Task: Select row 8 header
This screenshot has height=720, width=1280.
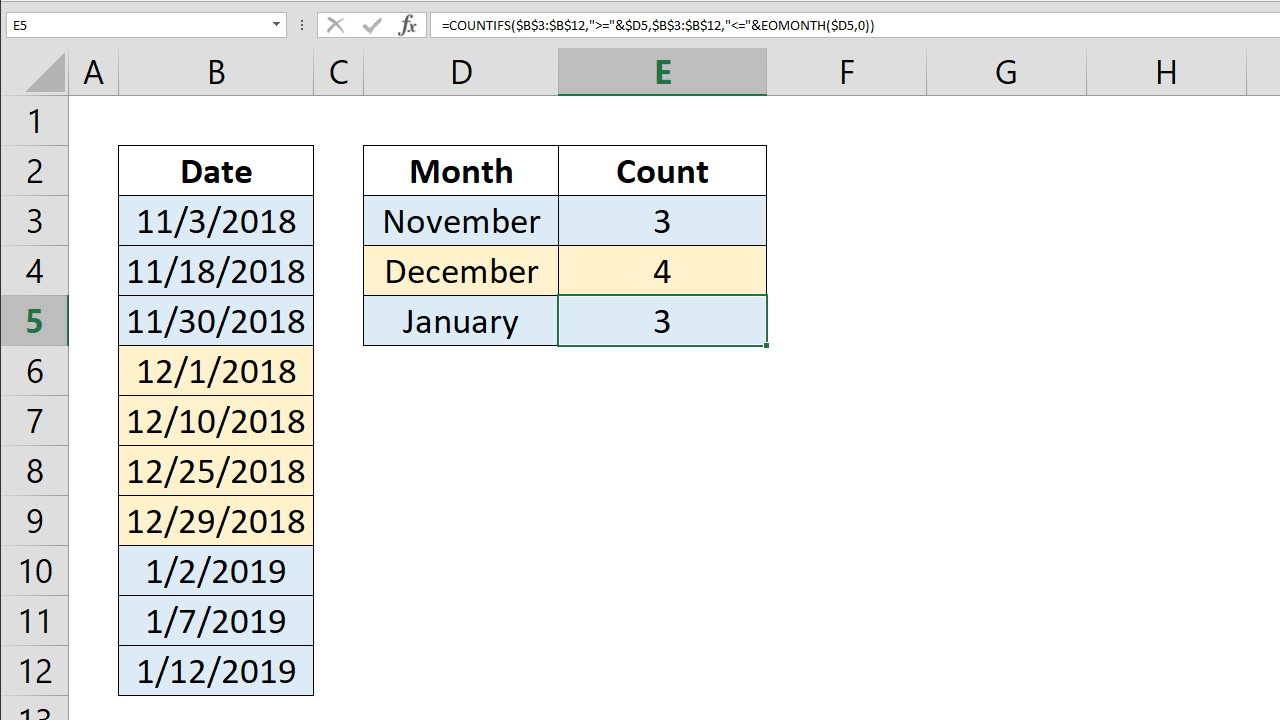Action: [34, 471]
